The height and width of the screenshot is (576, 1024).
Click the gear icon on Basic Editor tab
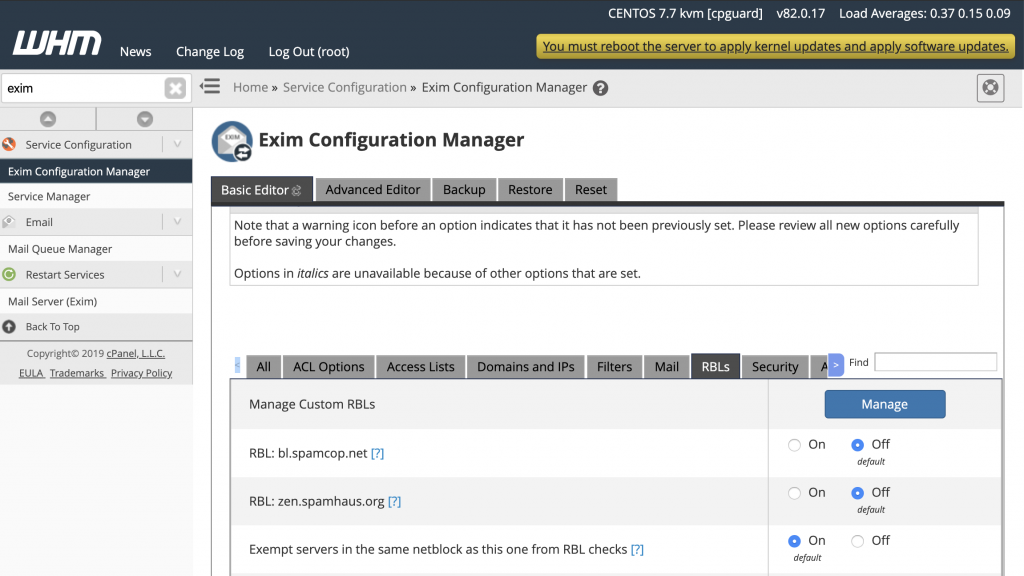pos(296,191)
